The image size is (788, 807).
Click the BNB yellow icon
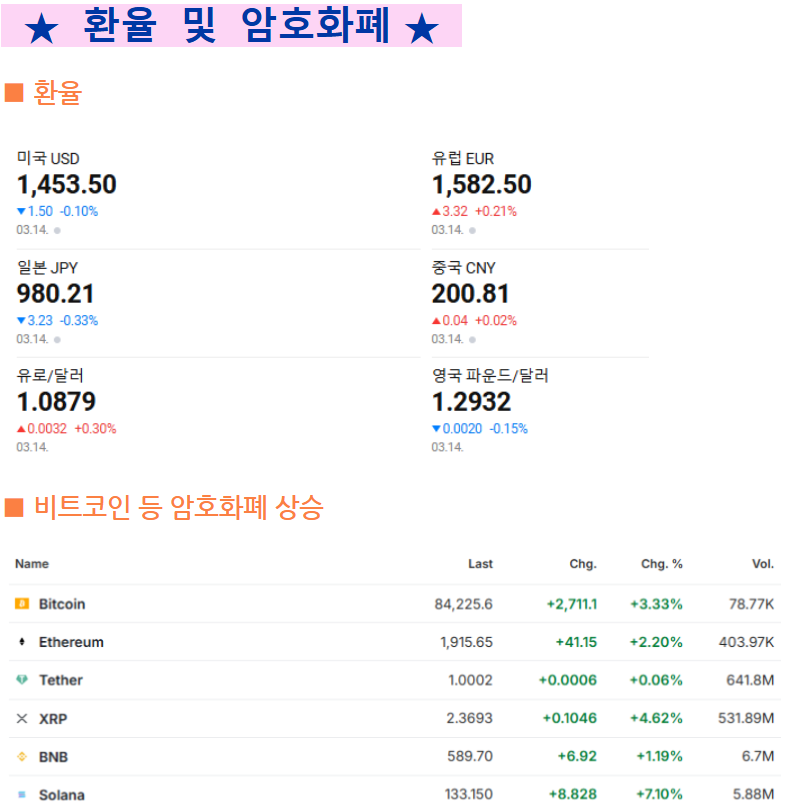point(22,756)
